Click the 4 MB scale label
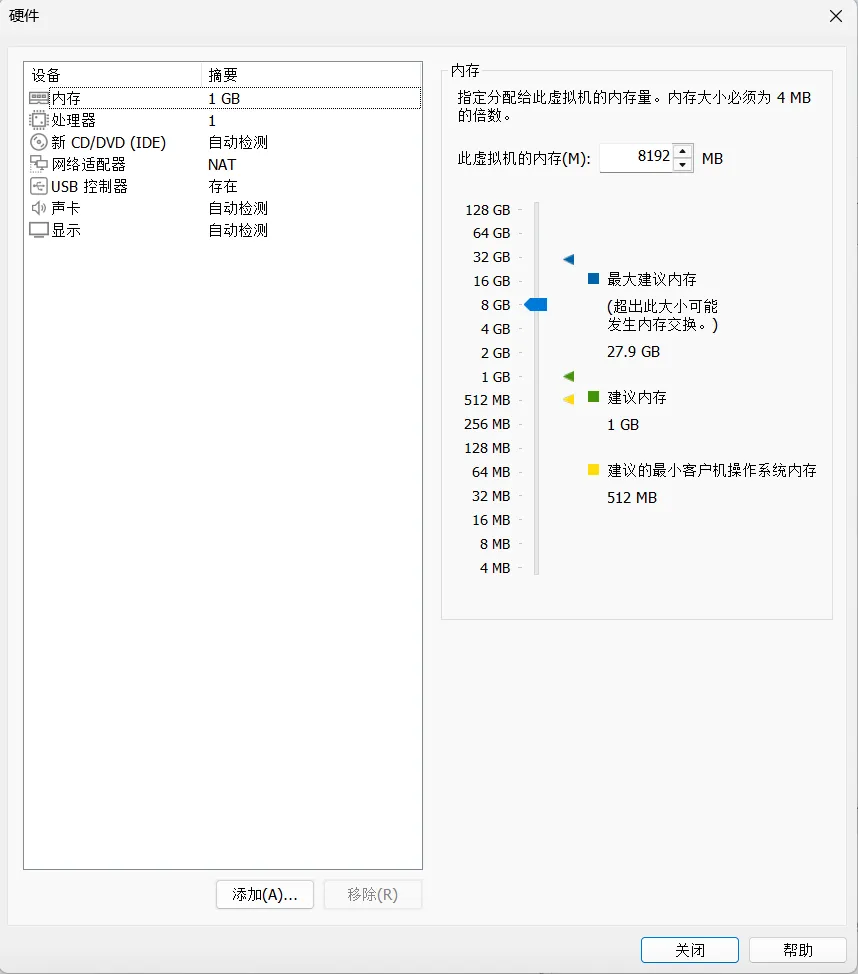 (495, 568)
